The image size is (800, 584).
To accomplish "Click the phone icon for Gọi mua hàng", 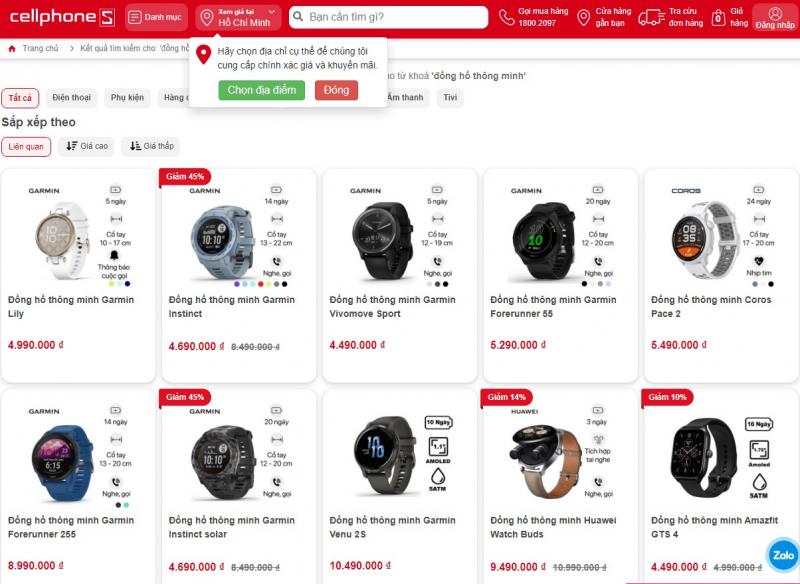I will pyautogui.click(x=507, y=17).
